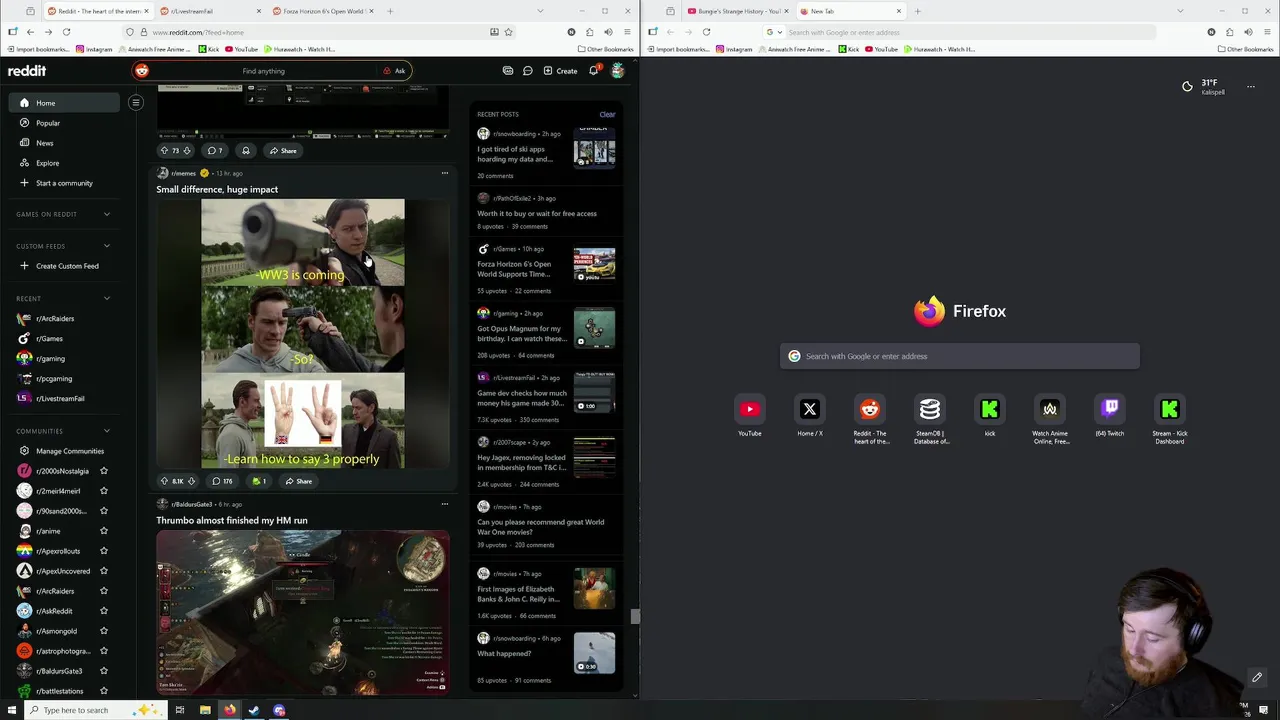Collapse the Reddit sidebar navigation button
Screen dimensions: 1280x720
[136, 103]
